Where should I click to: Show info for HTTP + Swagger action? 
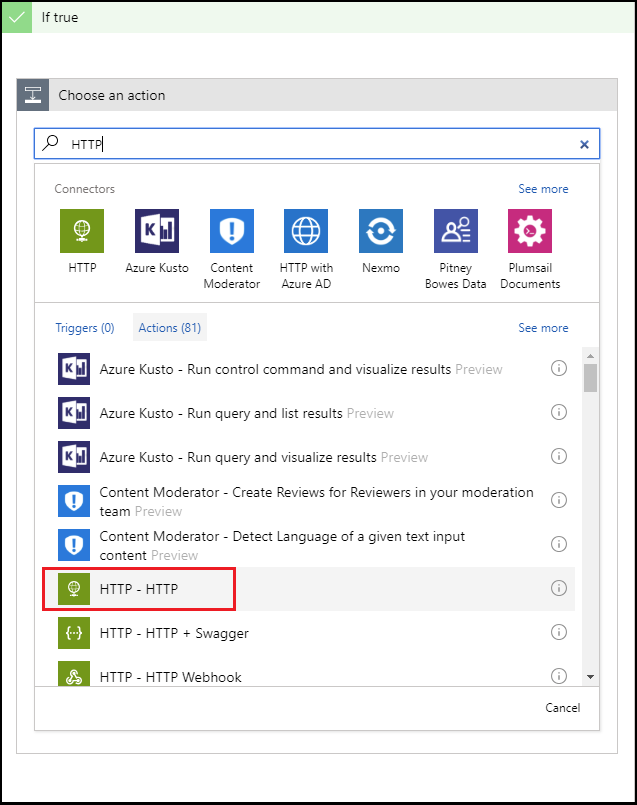(559, 632)
